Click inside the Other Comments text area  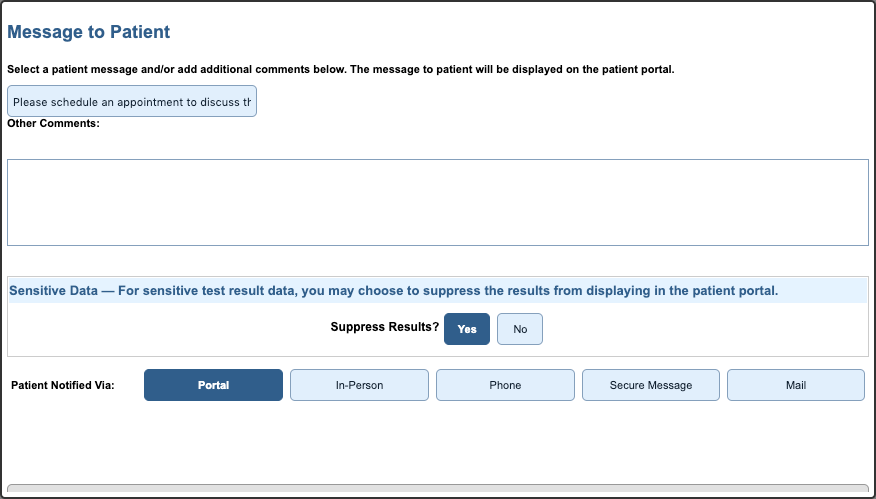pos(437,202)
